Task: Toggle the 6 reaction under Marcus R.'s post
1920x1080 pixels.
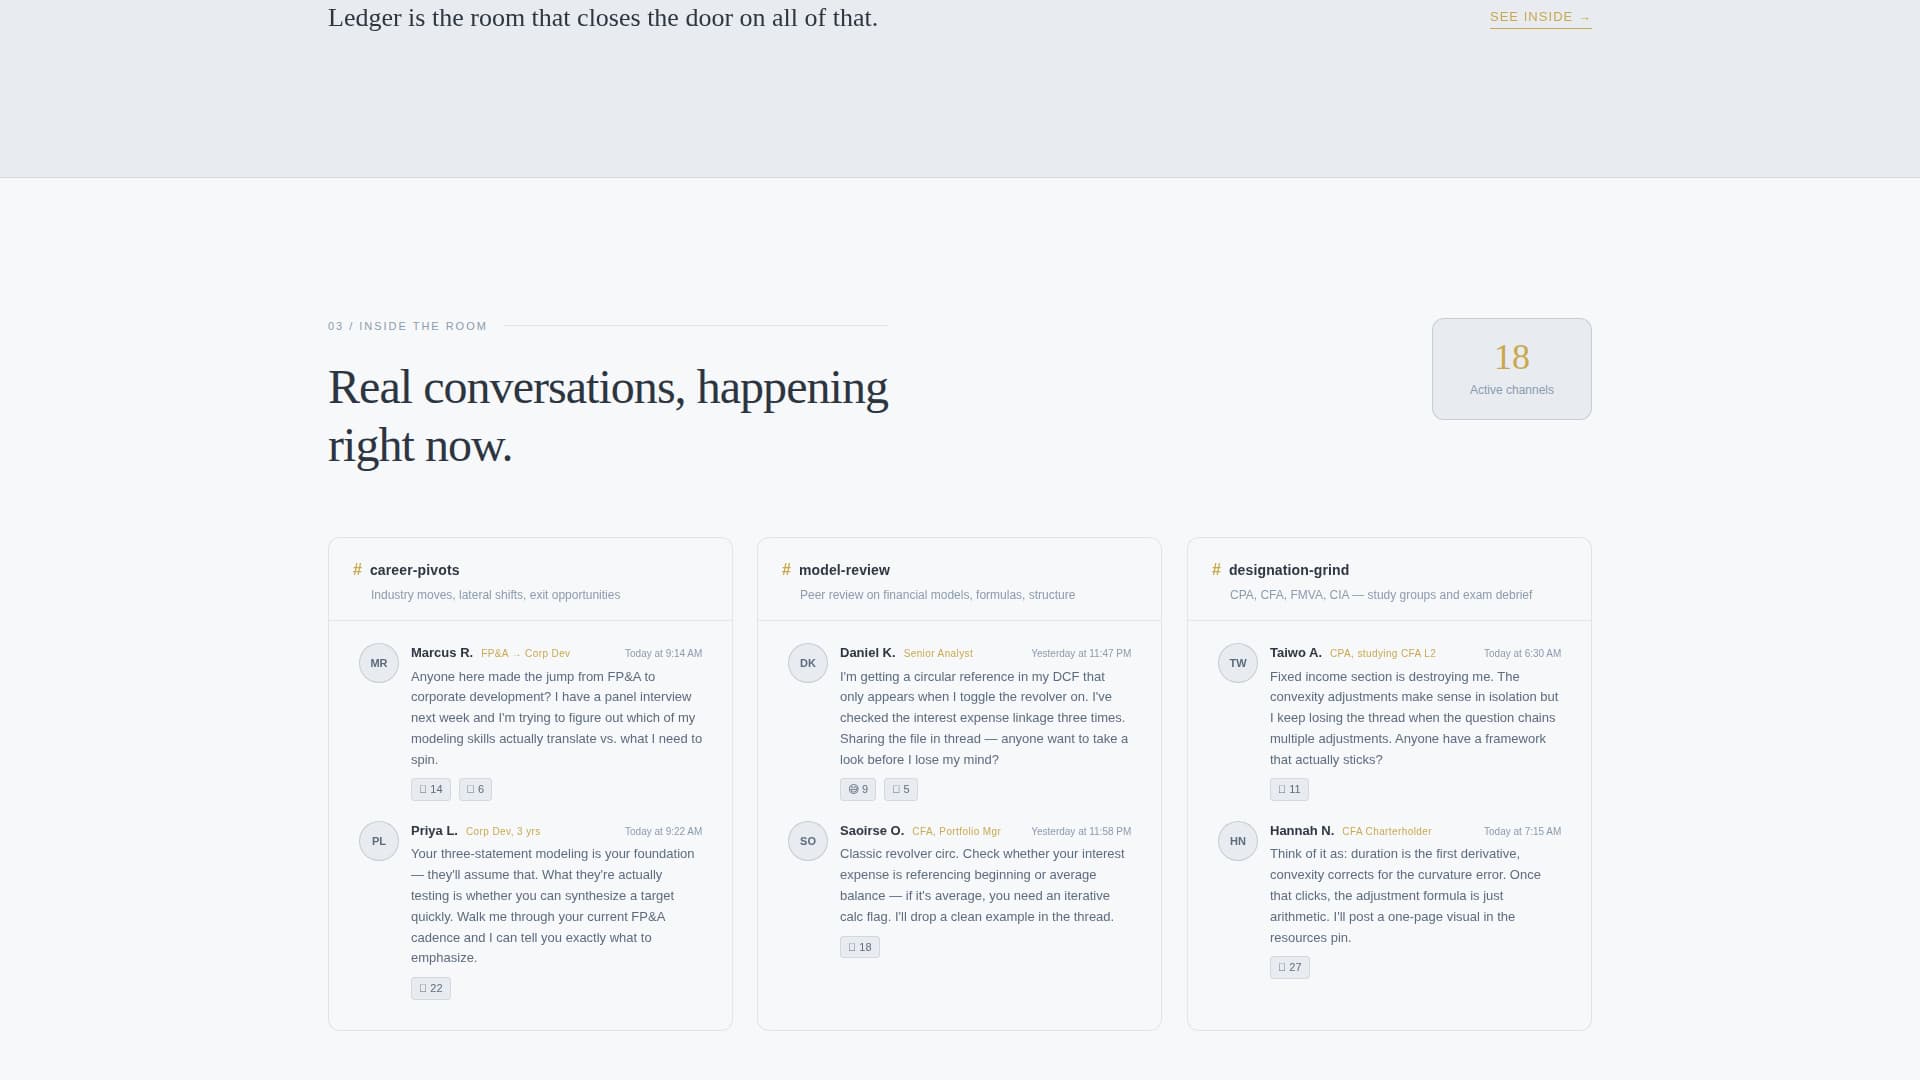Action: [475, 789]
